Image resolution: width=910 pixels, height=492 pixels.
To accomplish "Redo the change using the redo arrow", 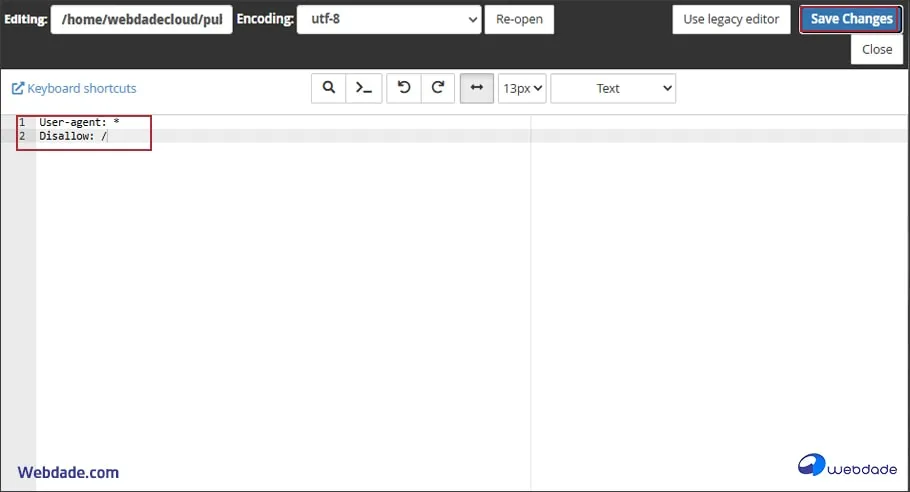I will 438,88.
